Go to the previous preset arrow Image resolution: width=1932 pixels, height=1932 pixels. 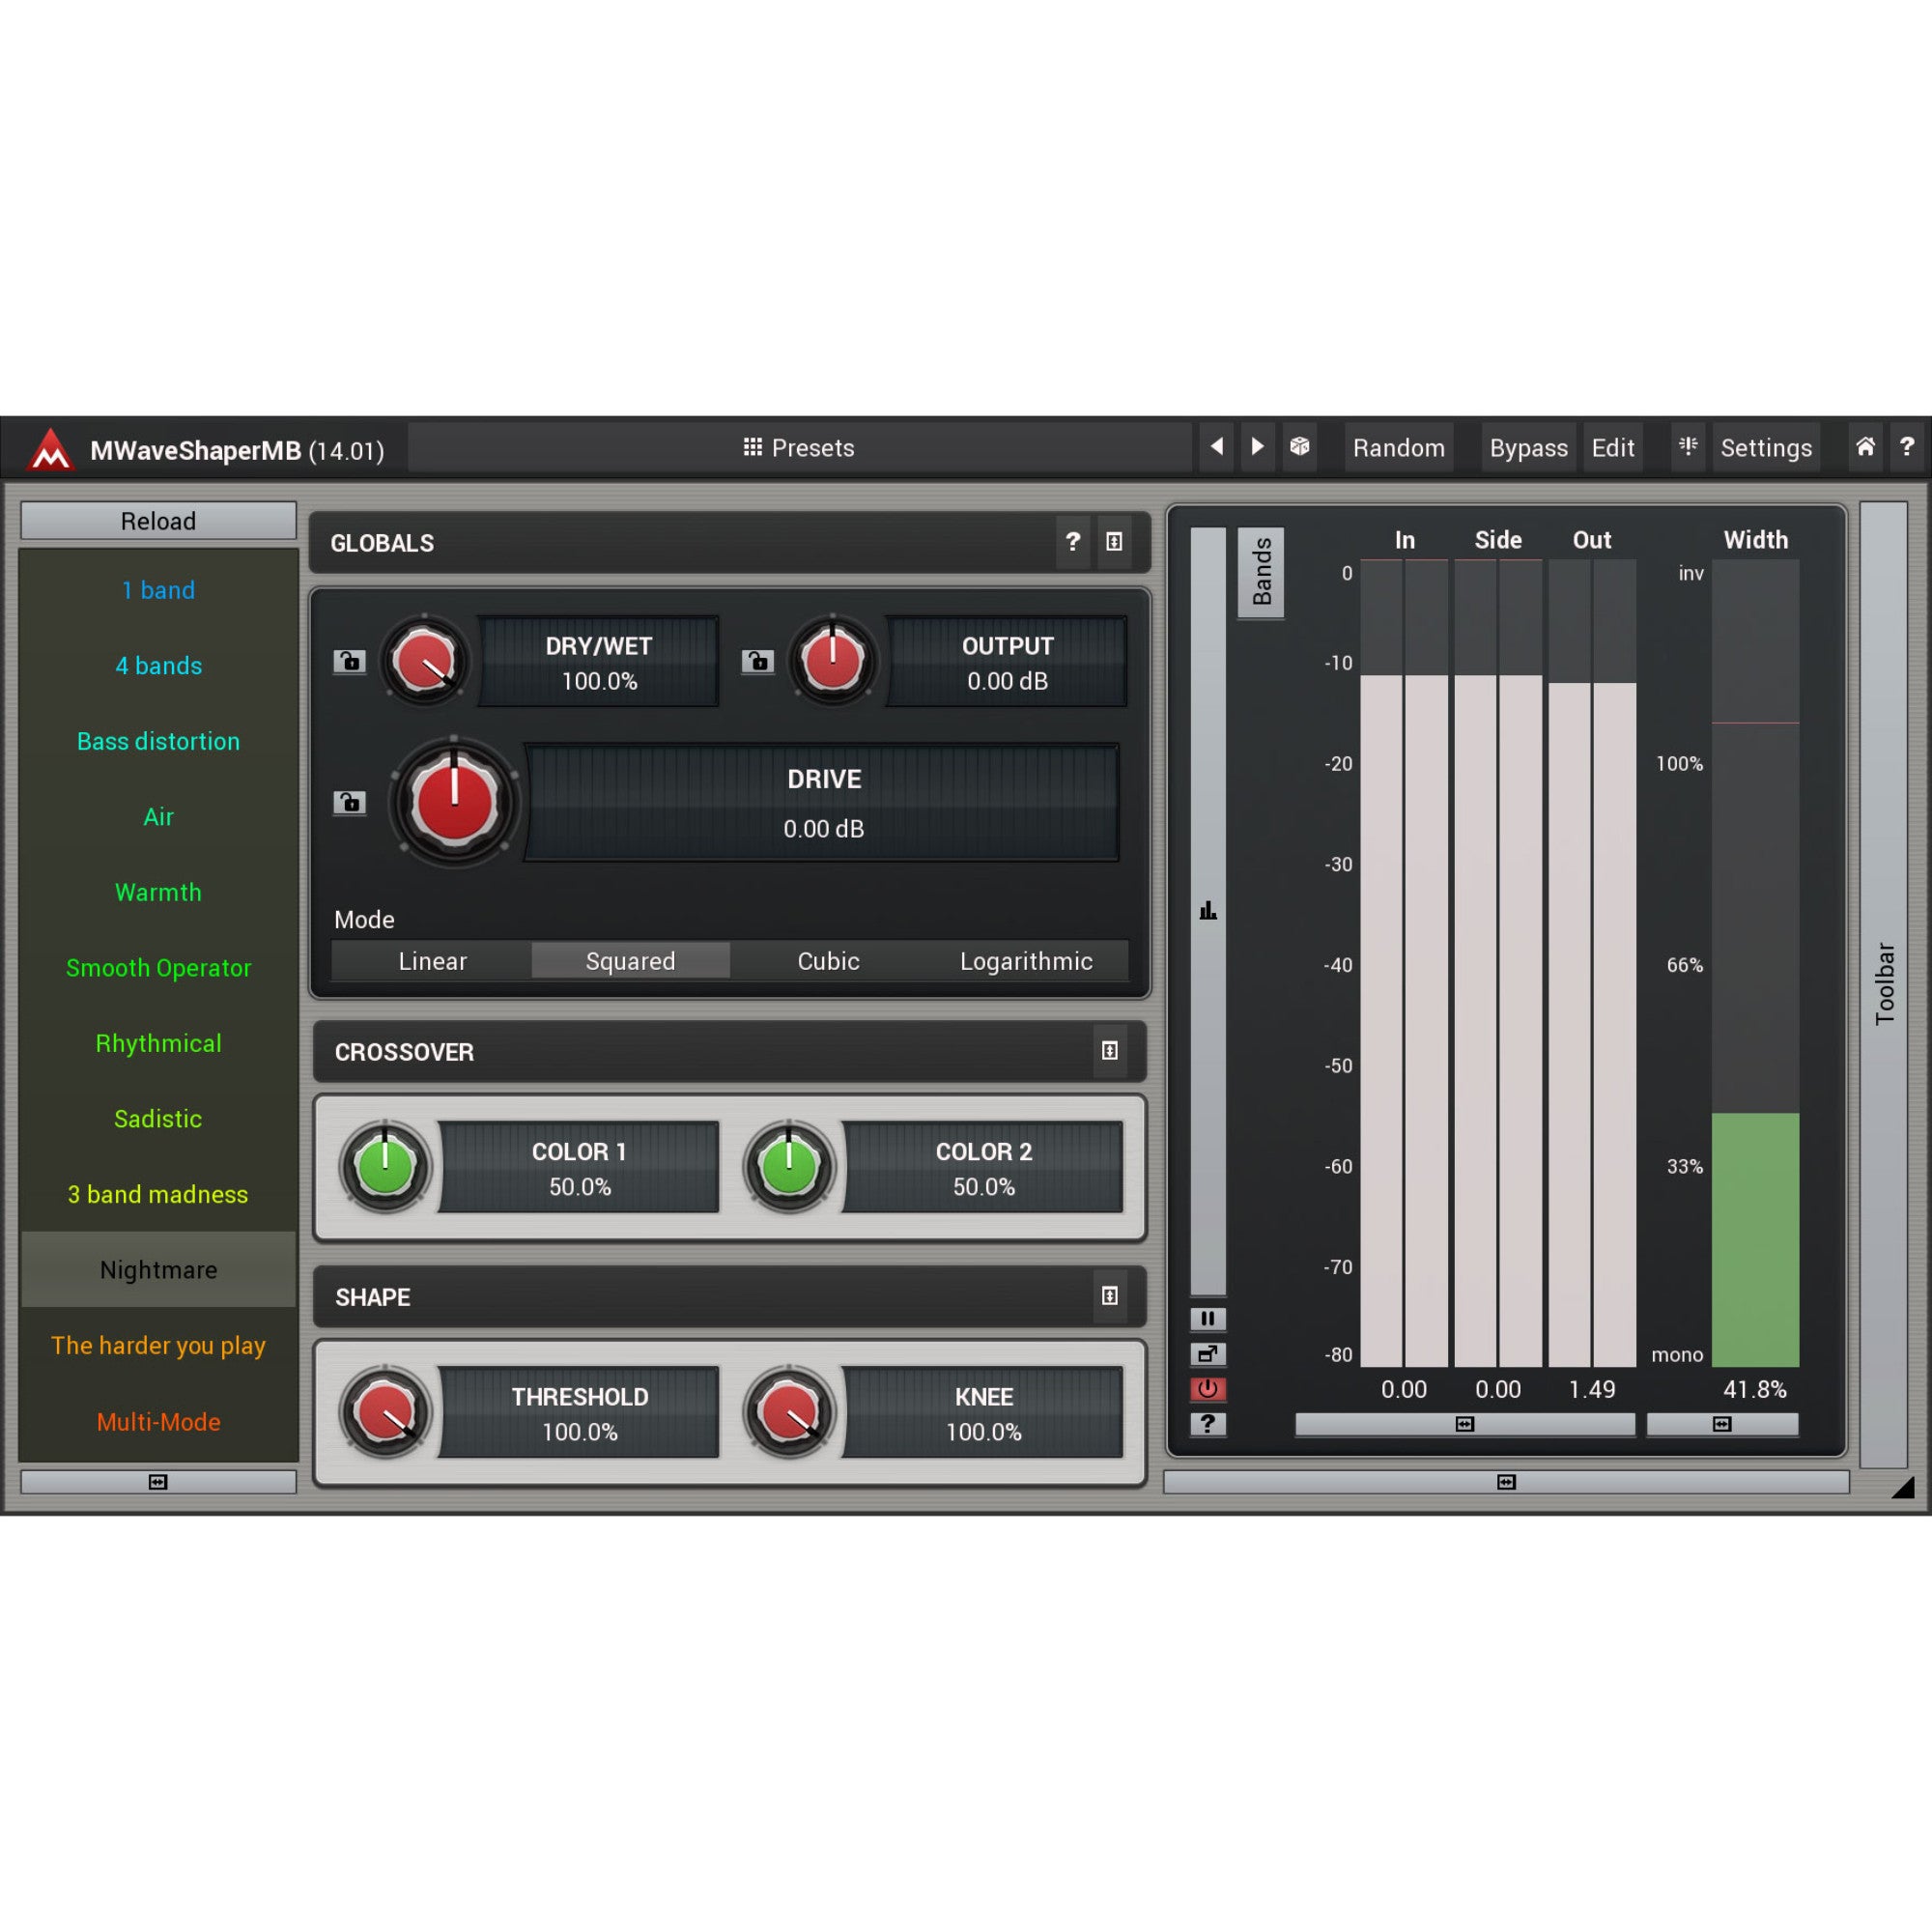click(1217, 447)
